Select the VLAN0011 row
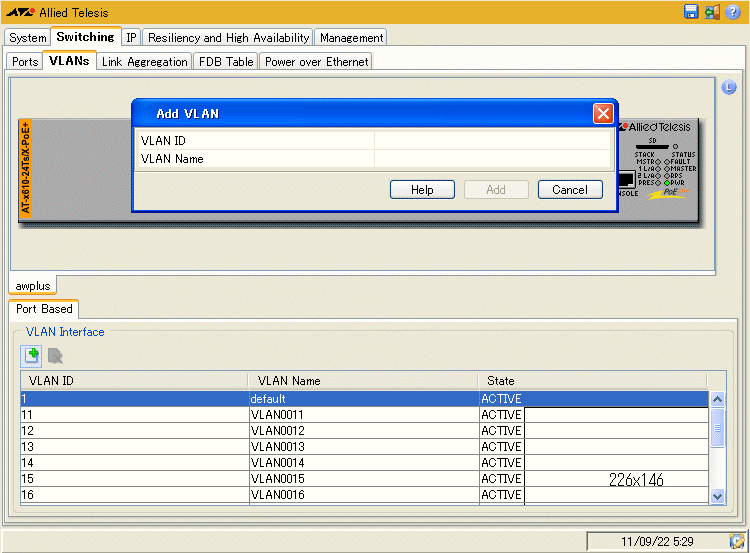Screen dimensions: 750x553 coord(364,415)
